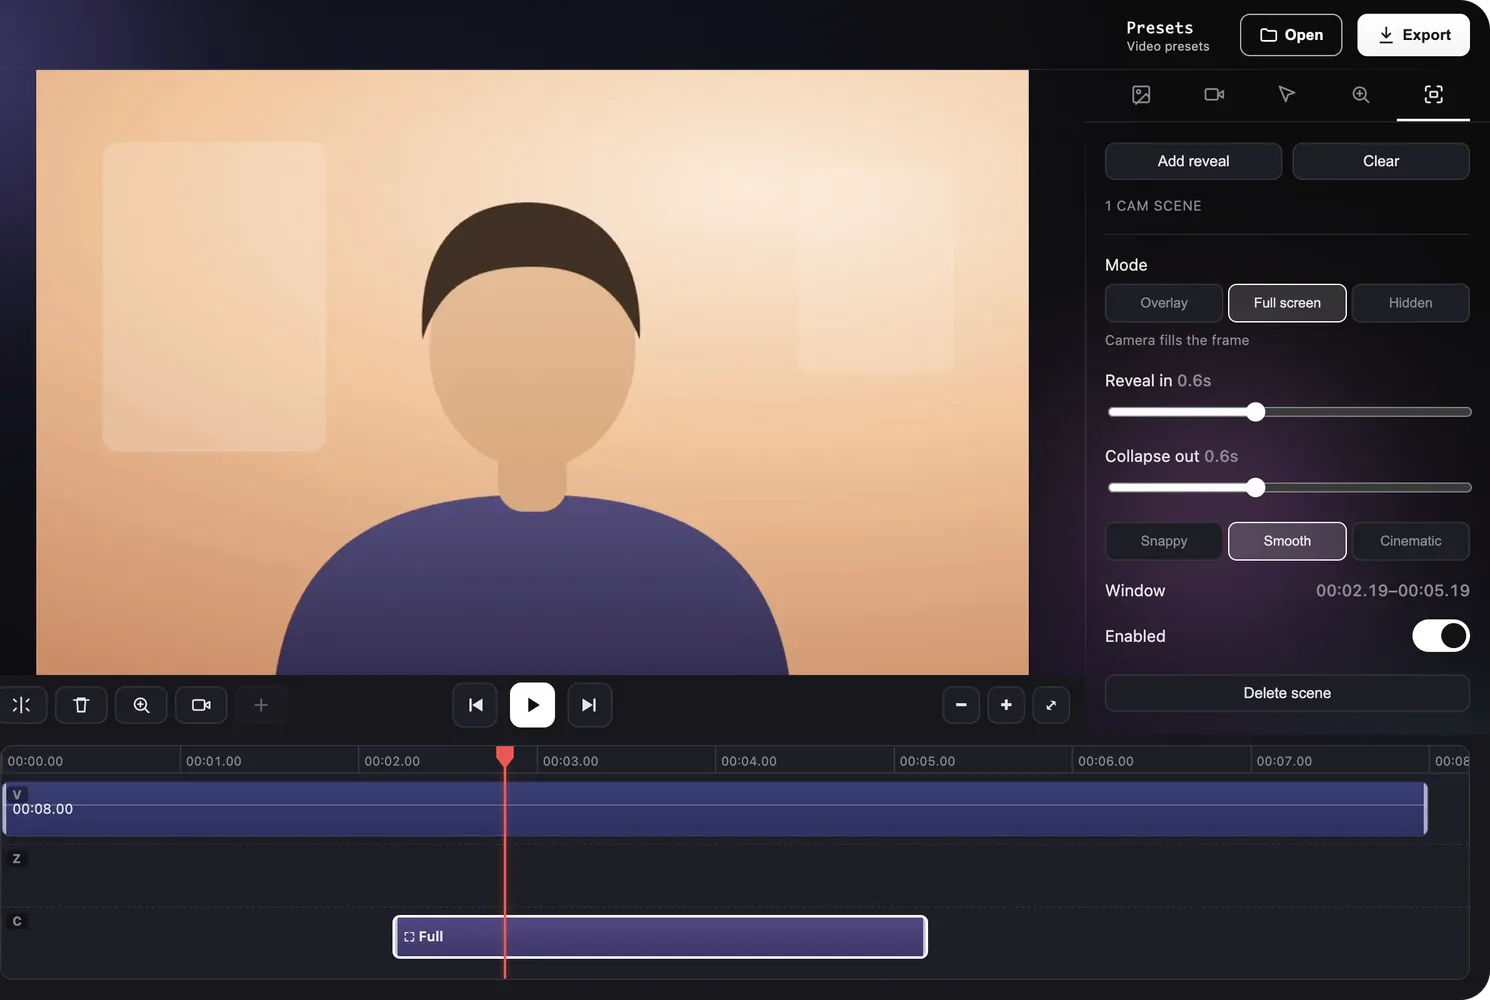Choose the Cinematic easing option

[1410, 541]
